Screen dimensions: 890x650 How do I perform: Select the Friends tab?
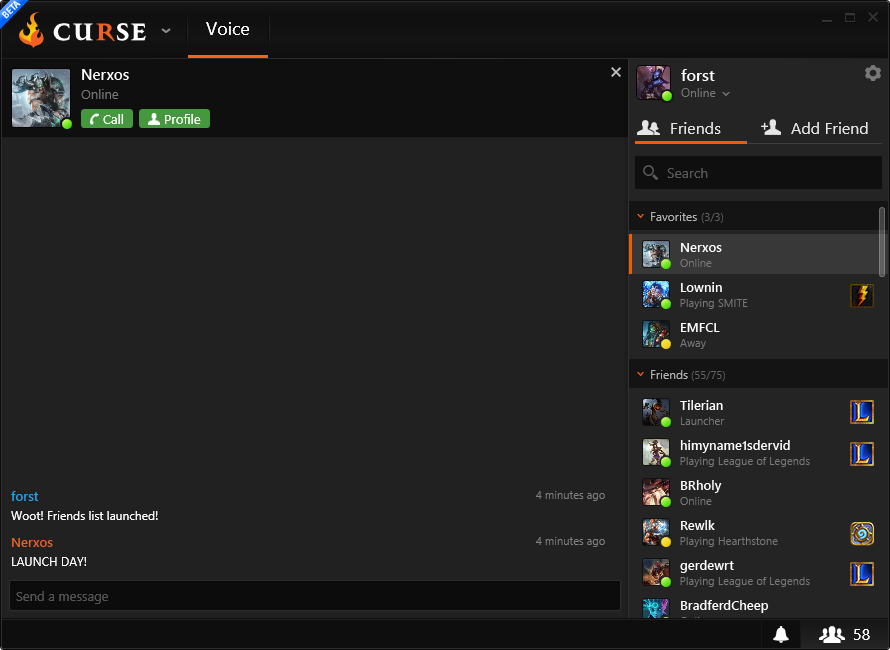click(x=690, y=128)
